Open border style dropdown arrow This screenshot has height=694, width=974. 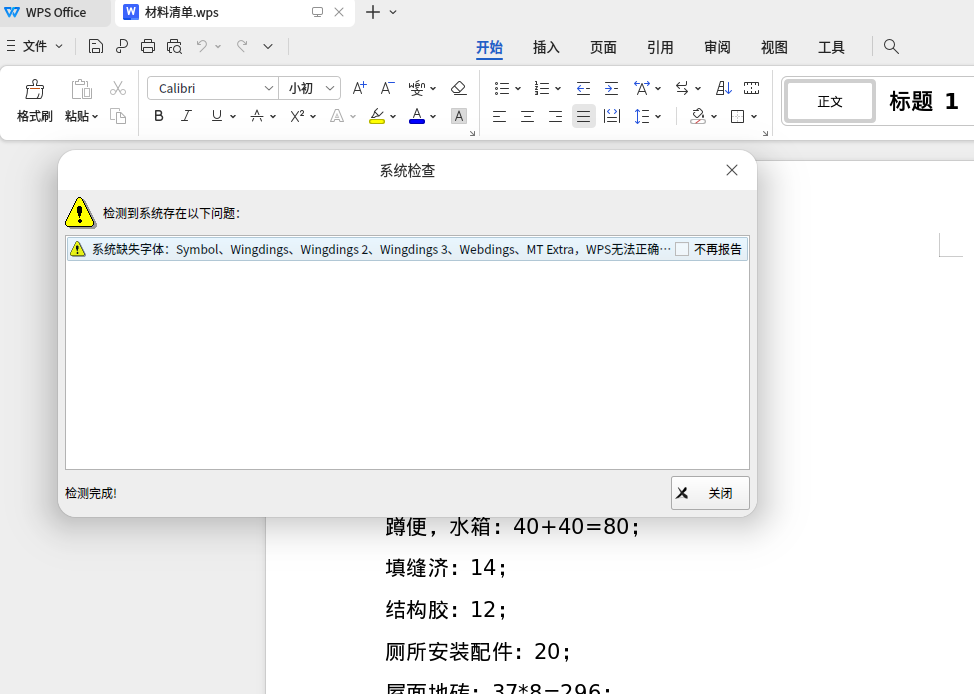[754, 116]
